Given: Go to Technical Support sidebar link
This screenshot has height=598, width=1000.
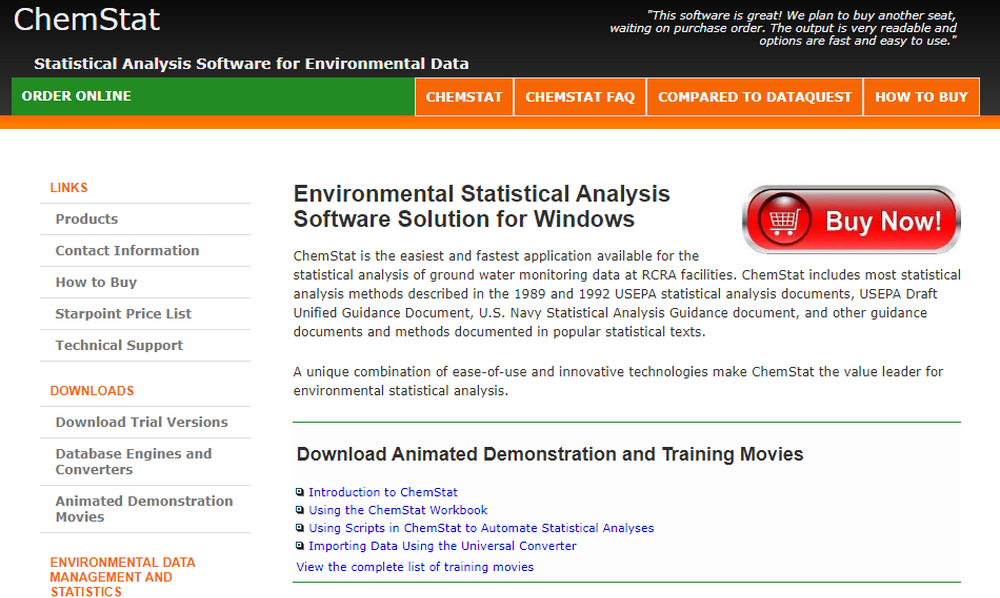Looking at the screenshot, I should [x=119, y=345].
